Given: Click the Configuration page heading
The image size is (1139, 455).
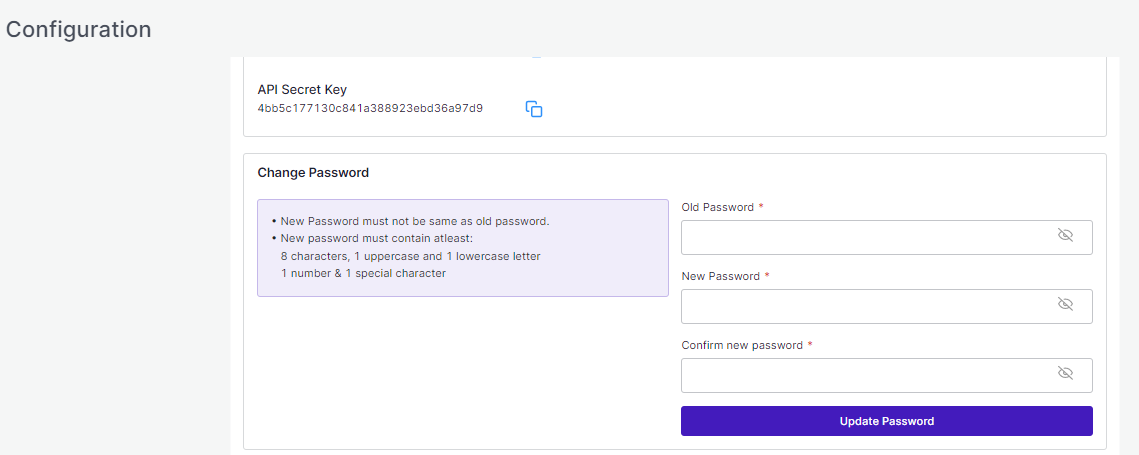Looking at the screenshot, I should [x=78, y=30].
